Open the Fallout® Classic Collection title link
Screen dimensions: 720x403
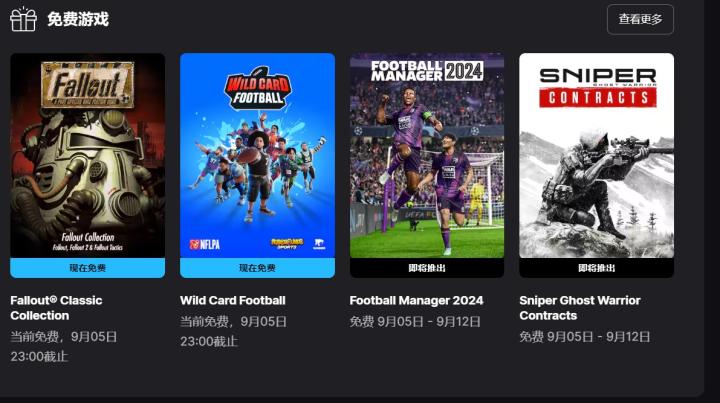(x=56, y=308)
